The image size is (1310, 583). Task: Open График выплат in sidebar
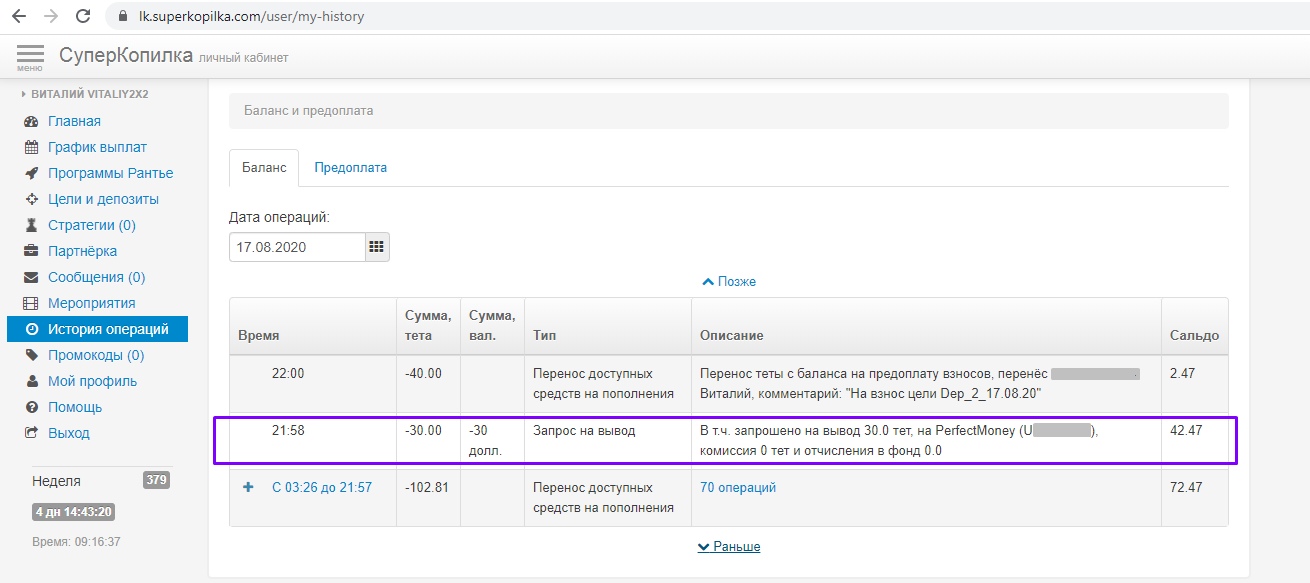pyautogui.click(x=97, y=147)
